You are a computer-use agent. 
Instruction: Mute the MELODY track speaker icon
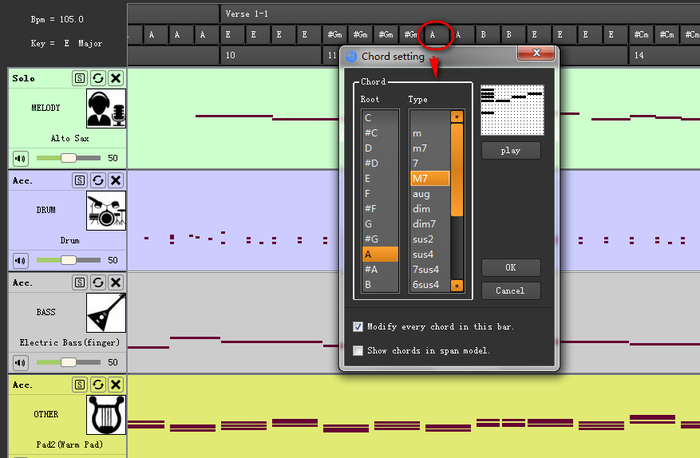pos(20,158)
